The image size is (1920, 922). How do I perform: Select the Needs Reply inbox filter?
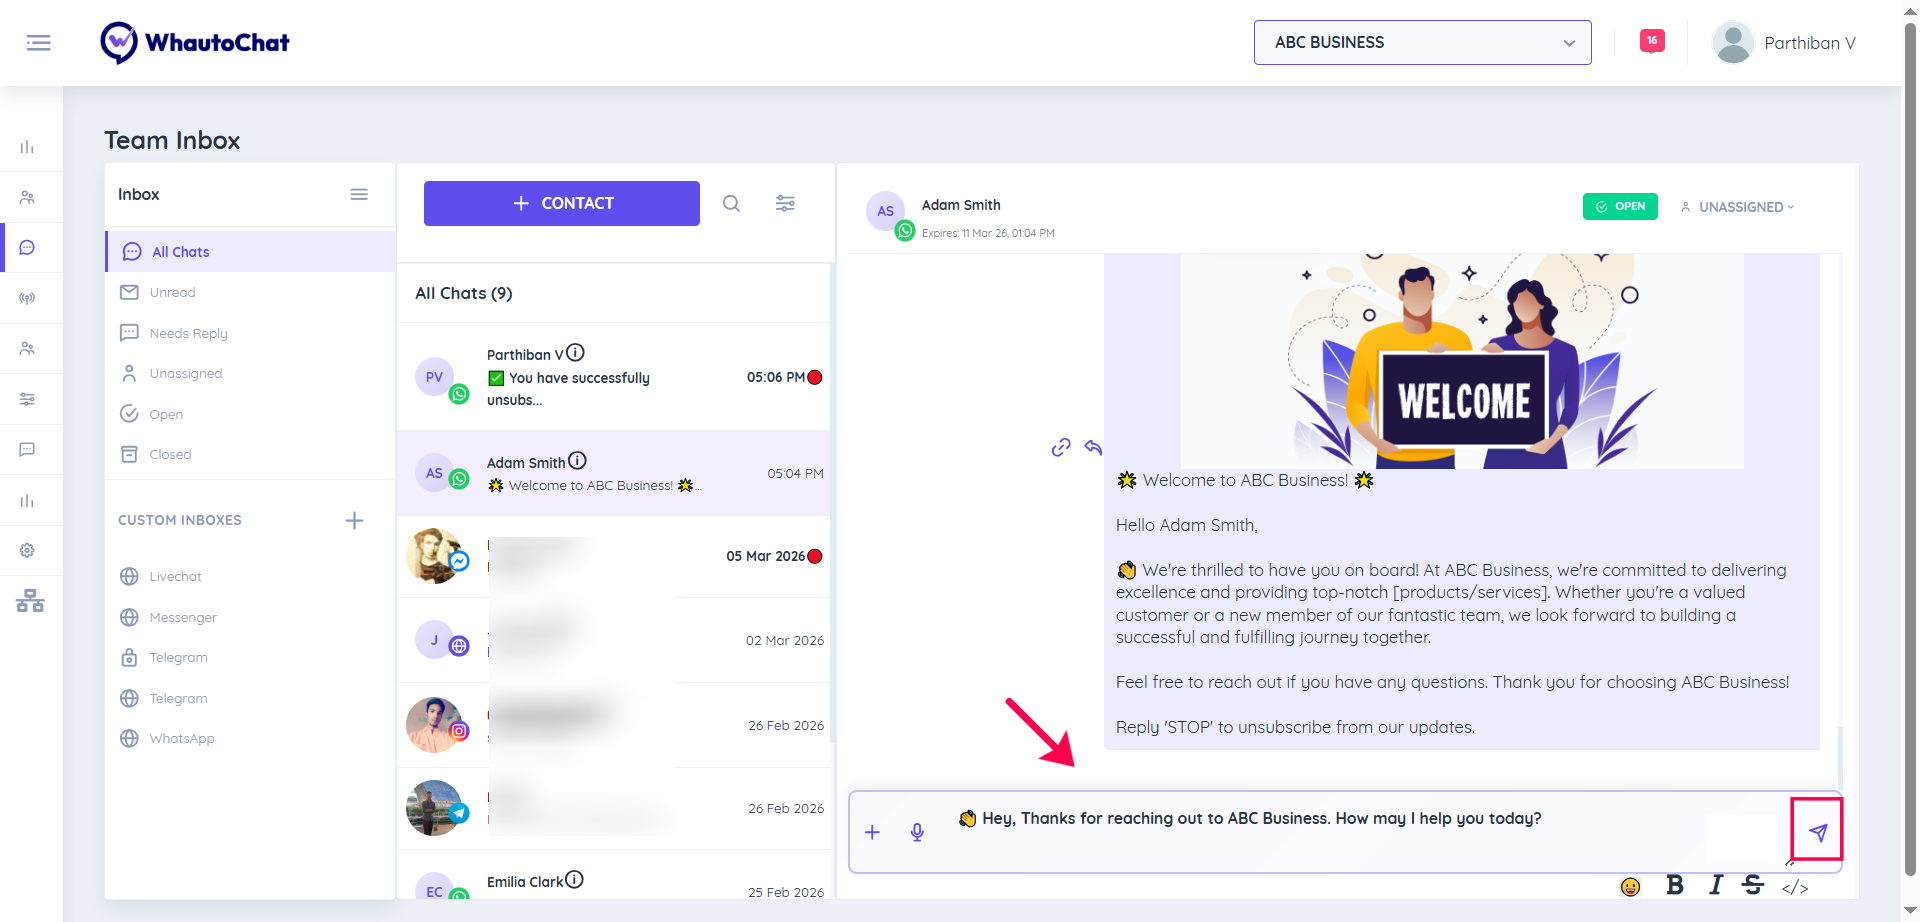click(x=188, y=334)
